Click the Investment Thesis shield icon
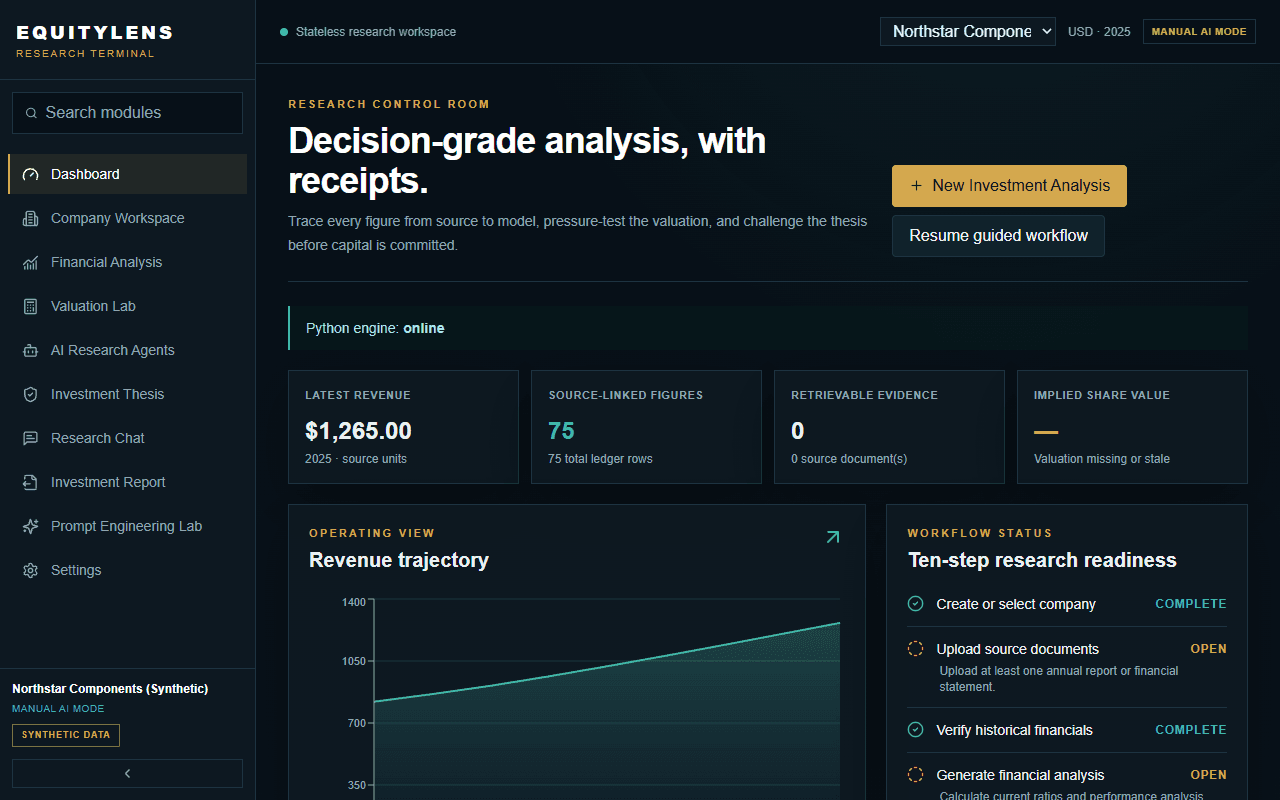This screenshot has width=1280, height=800. 30,394
